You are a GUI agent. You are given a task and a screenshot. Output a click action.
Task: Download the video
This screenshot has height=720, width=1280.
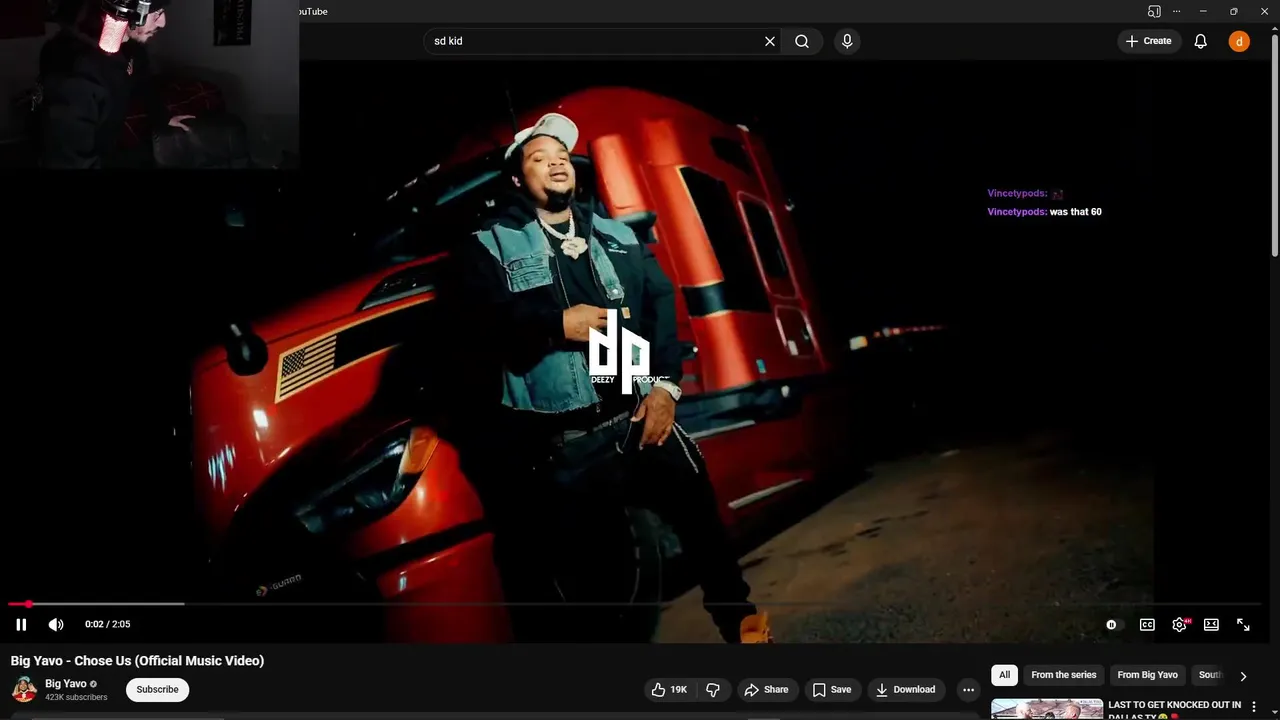coord(905,690)
